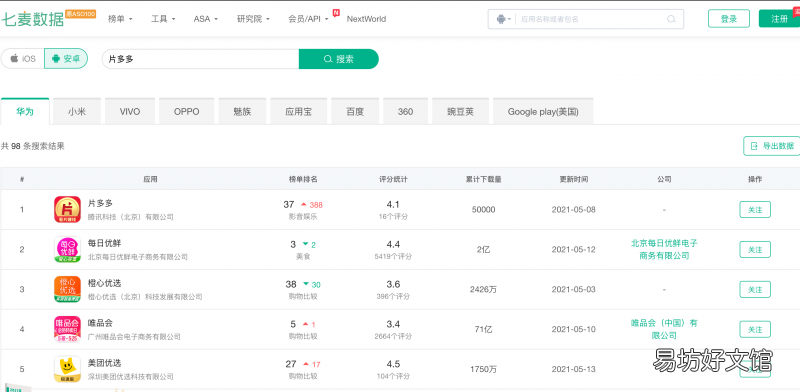Image resolution: width=800 pixels, height=392 pixels.
Task: Switch to the OPPO store tab
Action: (x=187, y=111)
